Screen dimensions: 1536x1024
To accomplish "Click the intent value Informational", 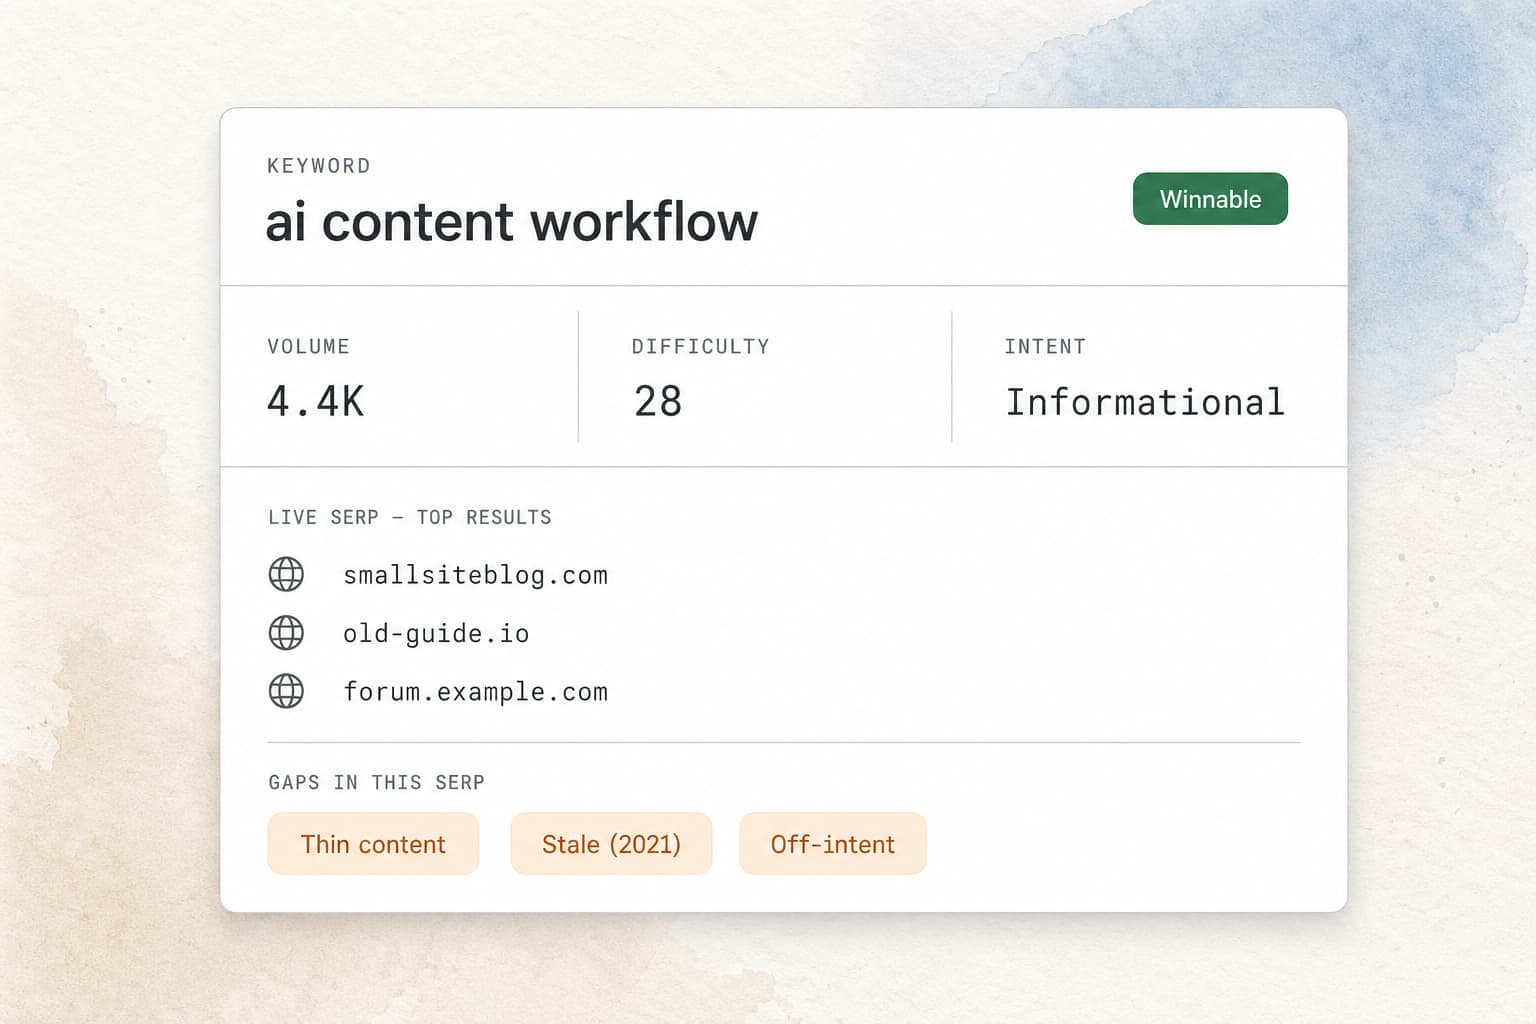I will [1145, 402].
